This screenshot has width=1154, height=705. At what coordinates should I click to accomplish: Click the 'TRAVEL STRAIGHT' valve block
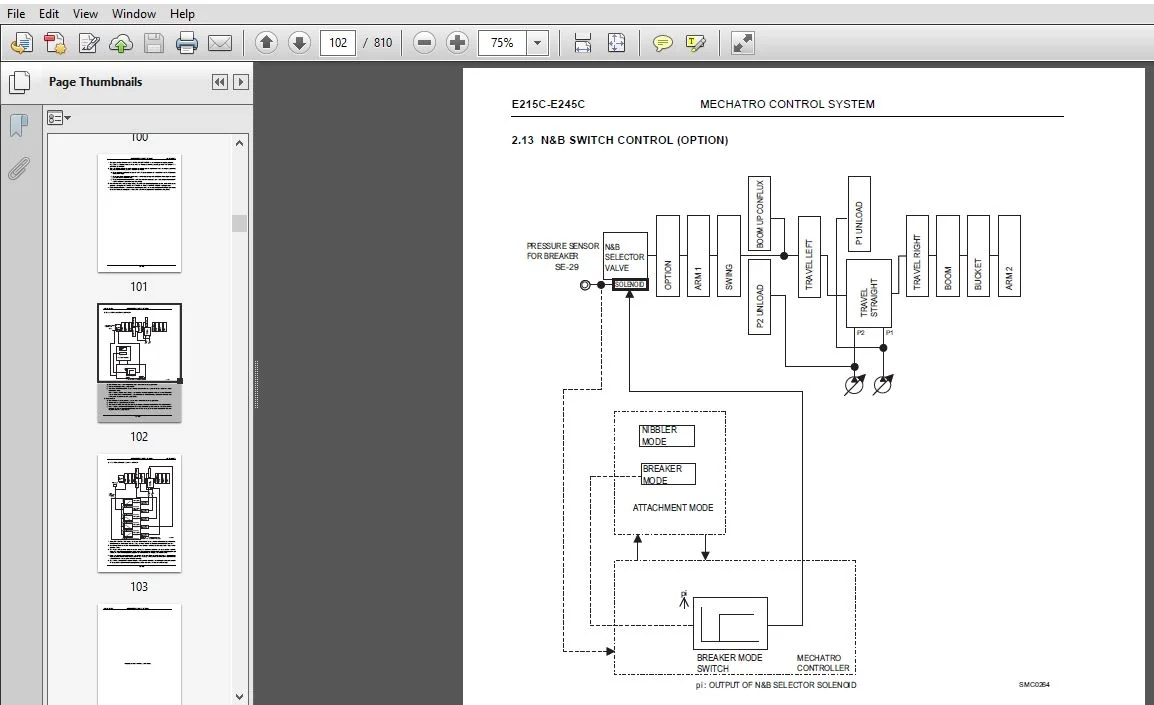coord(868,293)
